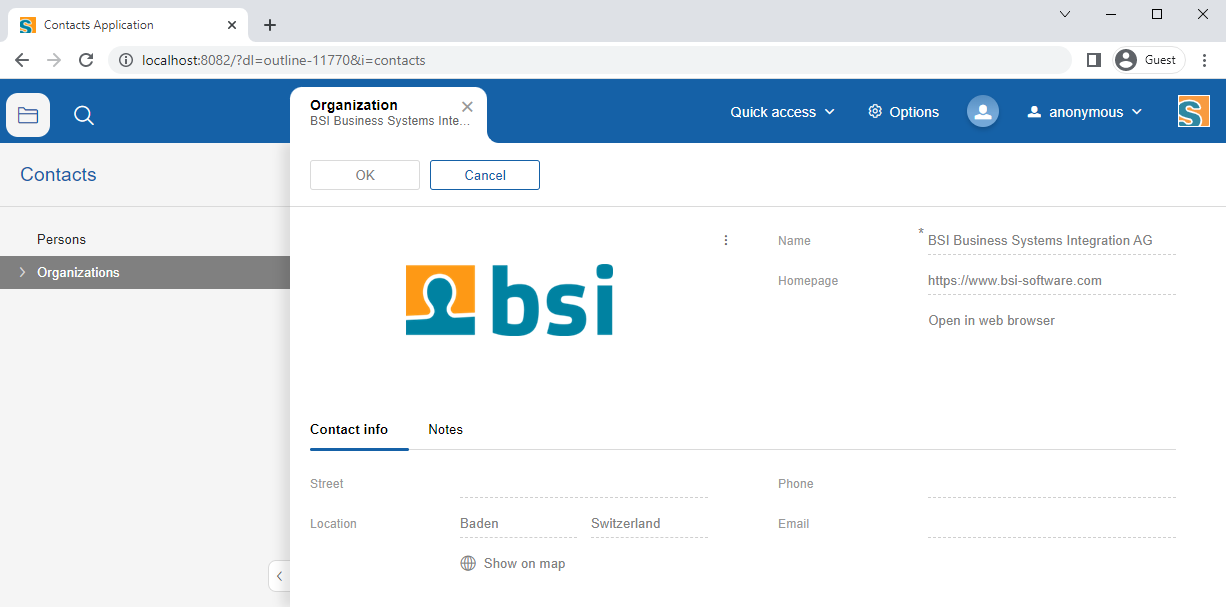Expand the Organizations tree node

[x=23, y=272]
